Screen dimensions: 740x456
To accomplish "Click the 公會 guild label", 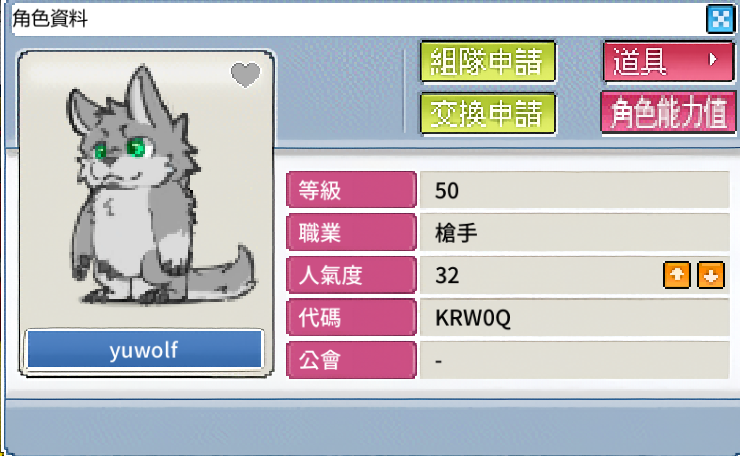I will pyautogui.click(x=351, y=360).
